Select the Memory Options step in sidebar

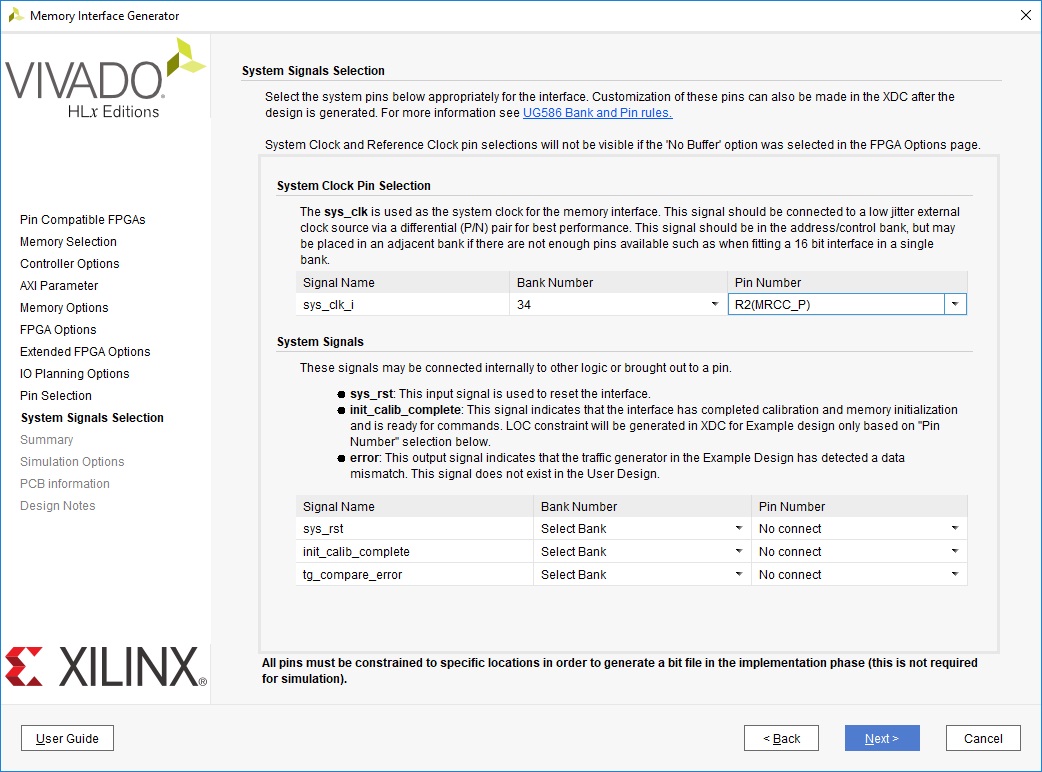coord(64,308)
